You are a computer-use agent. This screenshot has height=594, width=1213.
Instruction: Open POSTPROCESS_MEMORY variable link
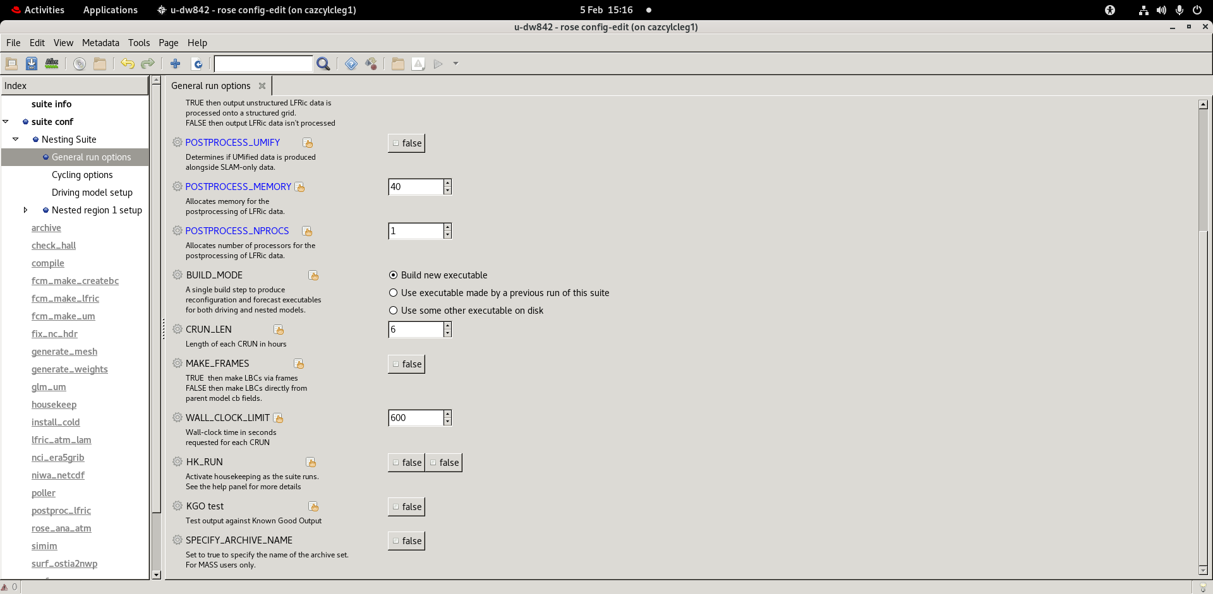238,187
